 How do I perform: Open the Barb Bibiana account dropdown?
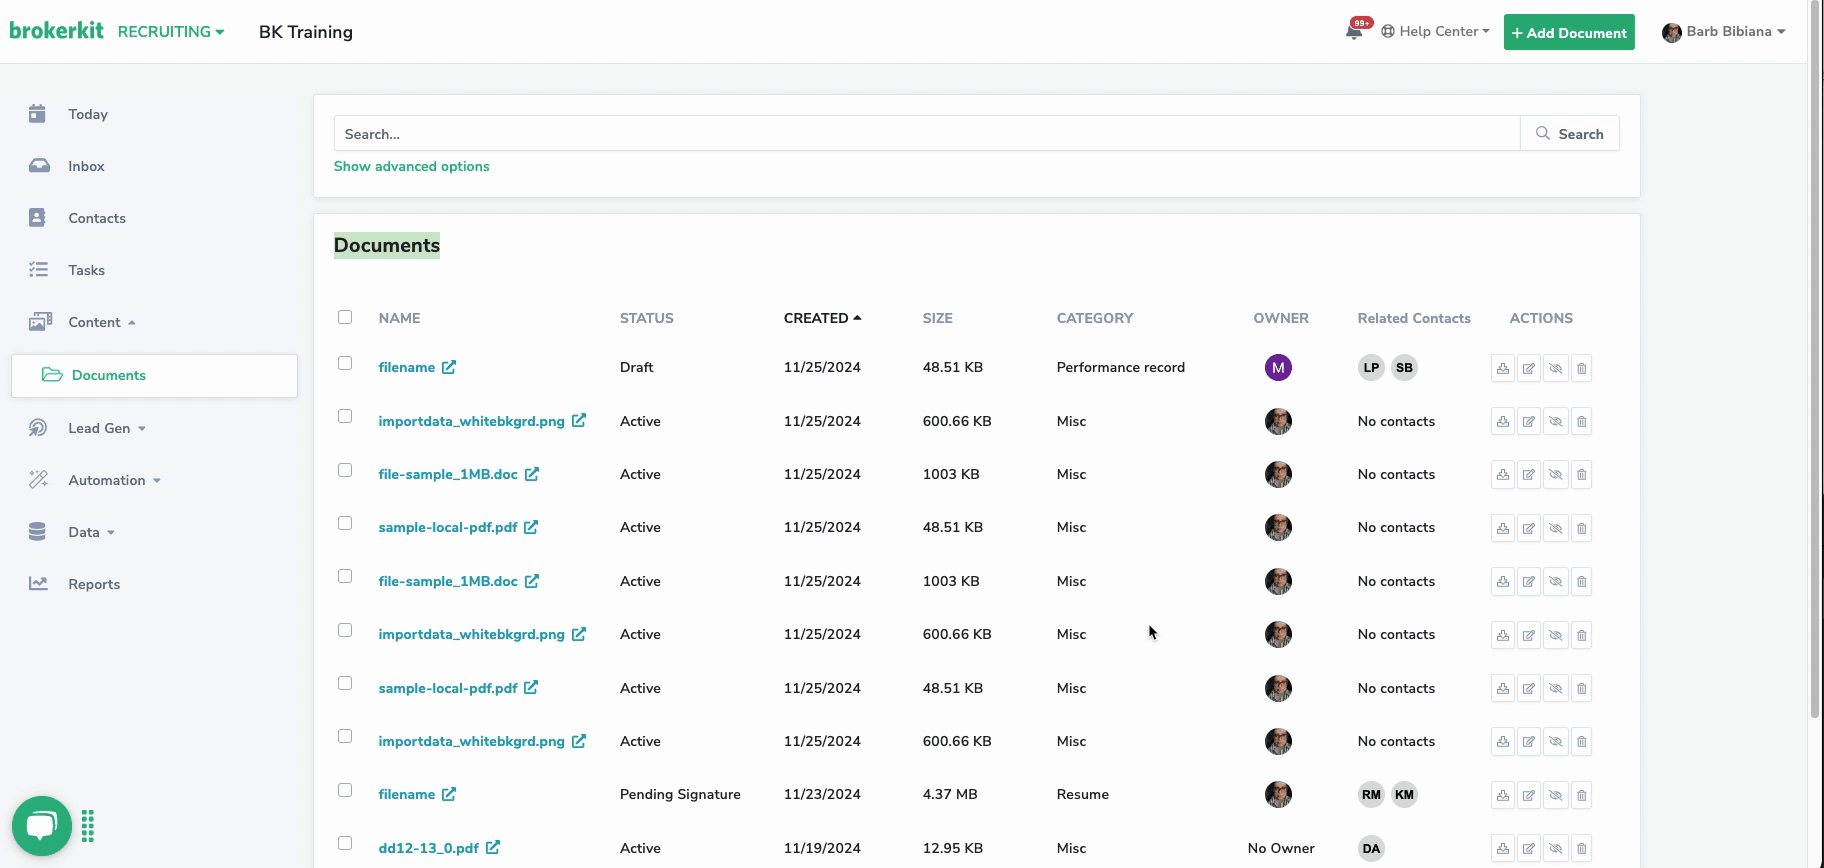coord(1724,32)
